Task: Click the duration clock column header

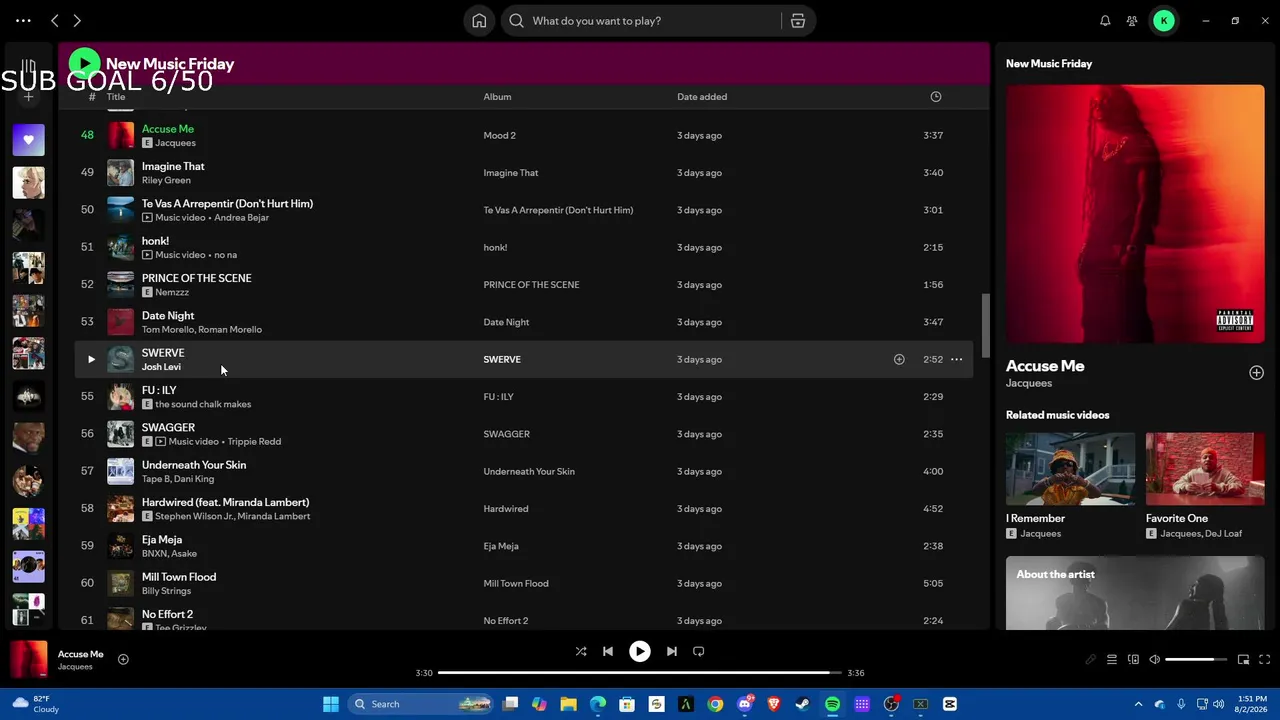Action: 936,97
